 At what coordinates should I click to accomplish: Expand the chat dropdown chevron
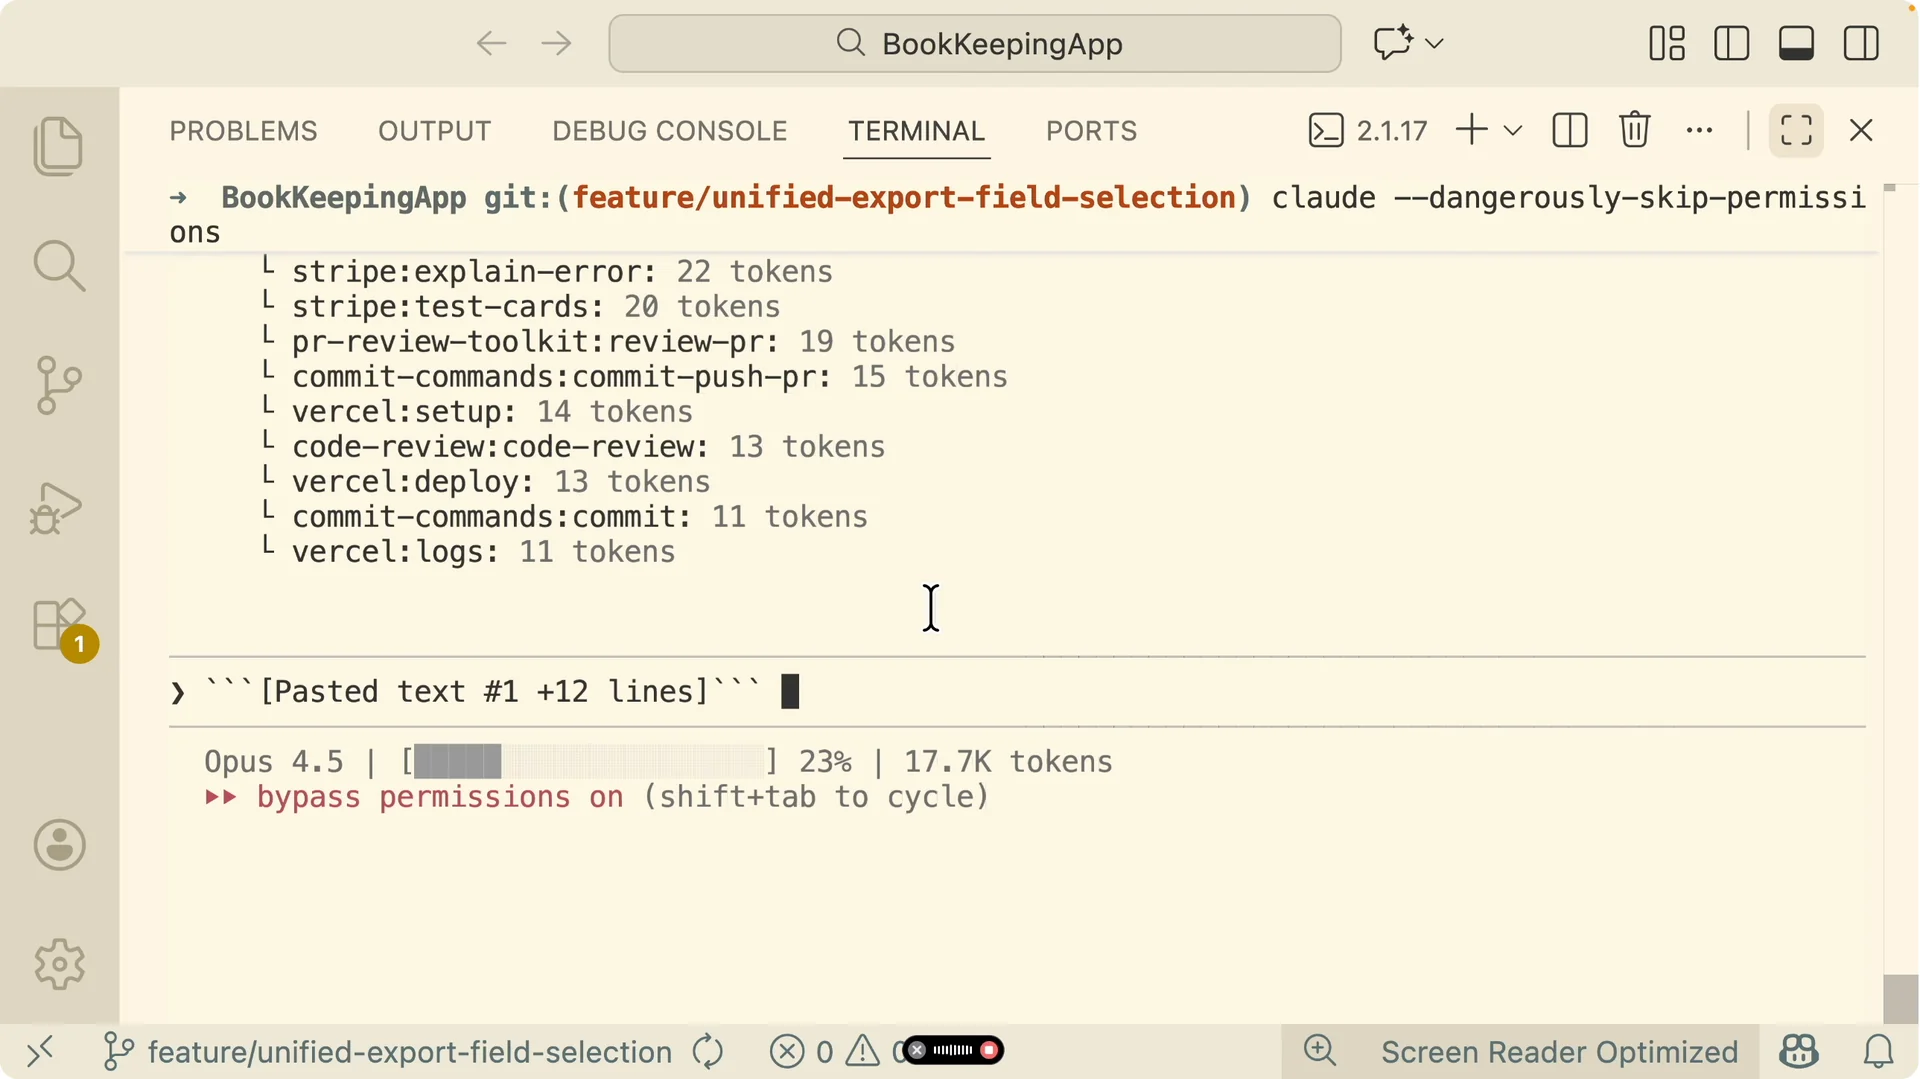coord(1434,43)
